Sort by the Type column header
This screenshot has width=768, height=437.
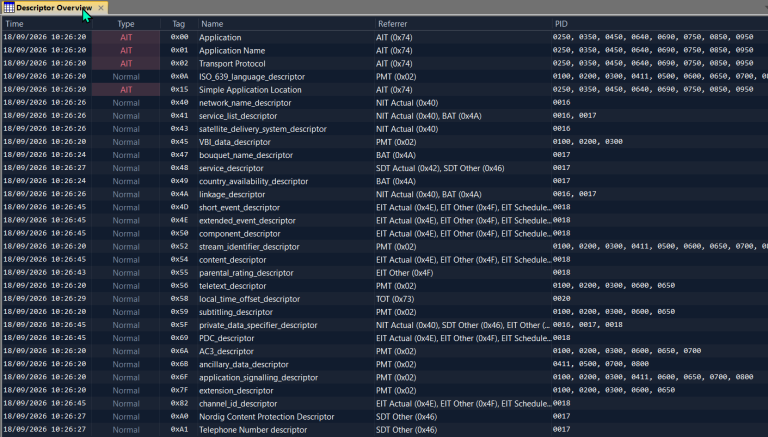tap(126, 24)
